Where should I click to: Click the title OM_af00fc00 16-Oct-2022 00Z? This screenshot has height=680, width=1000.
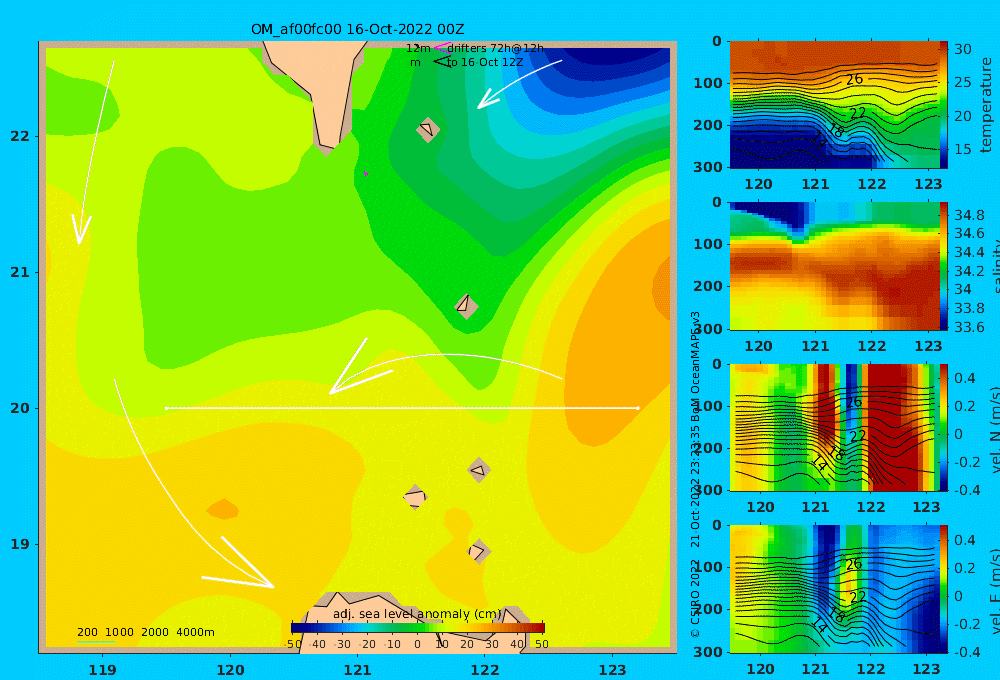tap(357, 29)
